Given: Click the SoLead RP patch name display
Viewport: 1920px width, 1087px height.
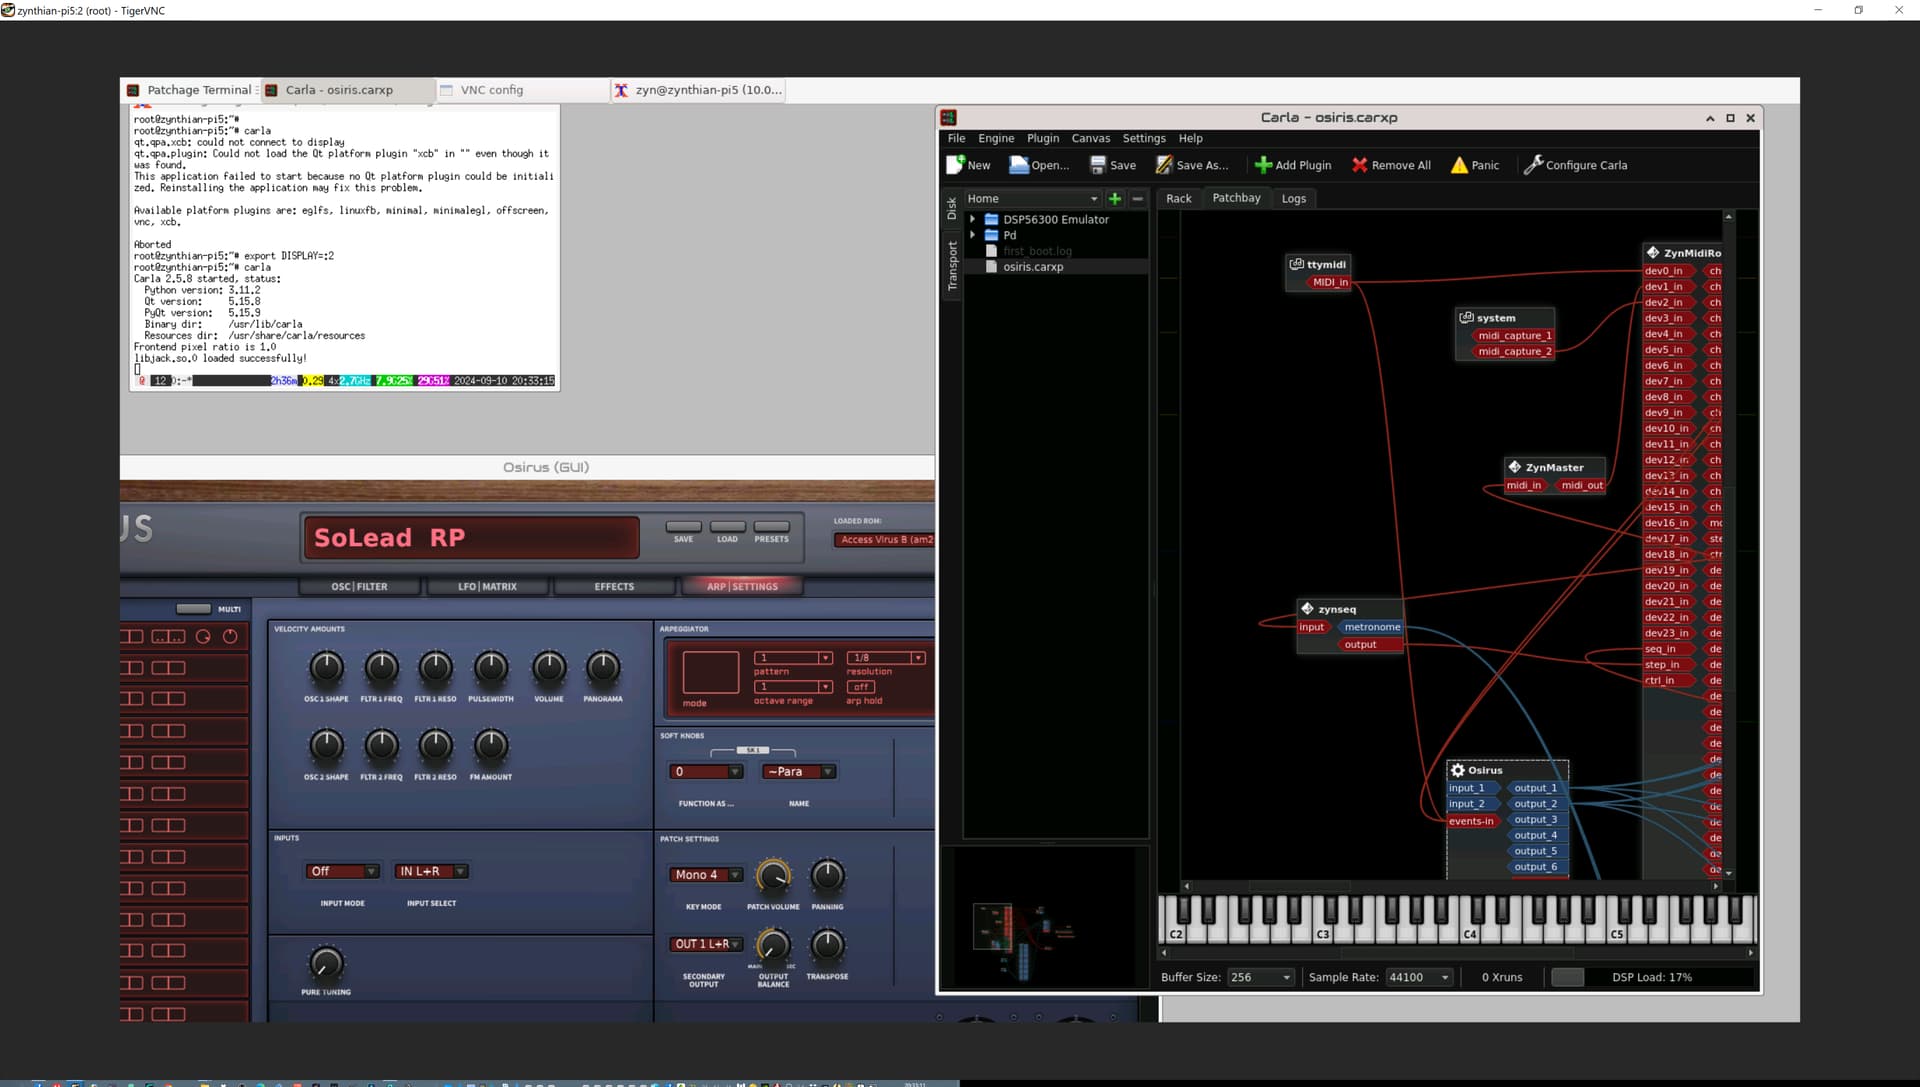Looking at the screenshot, I should coord(471,538).
